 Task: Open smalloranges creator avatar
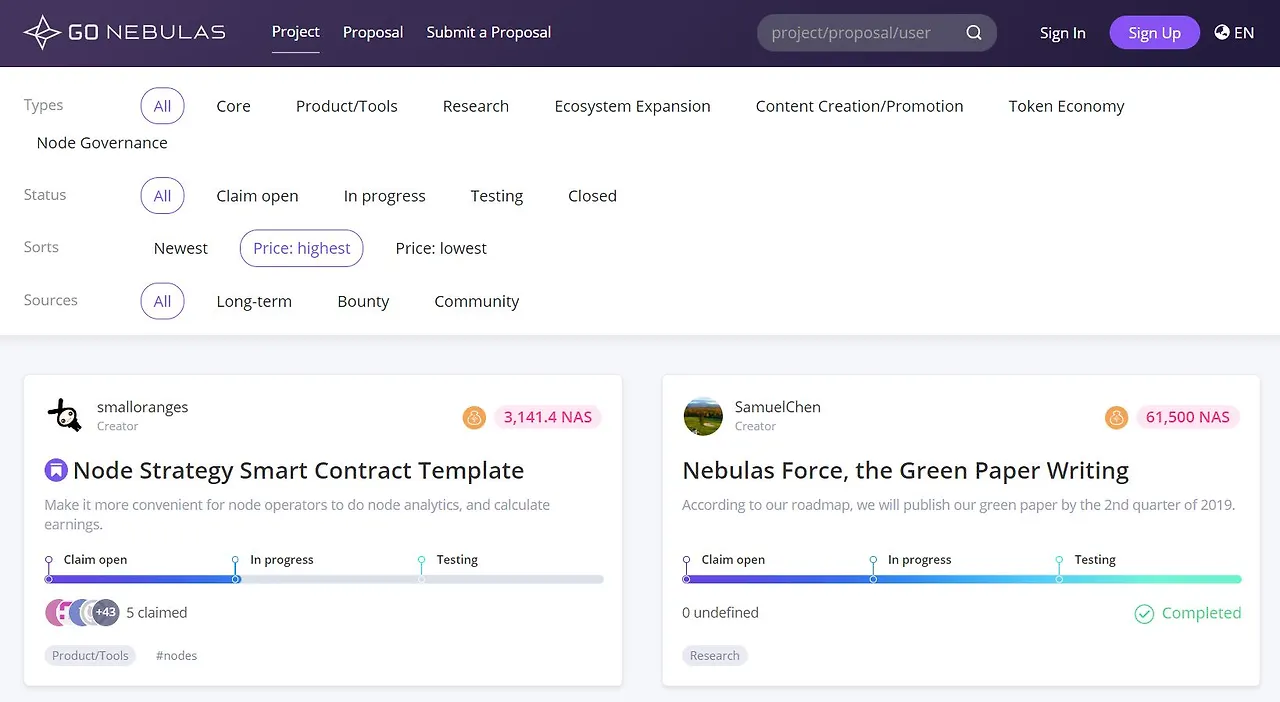click(x=64, y=416)
